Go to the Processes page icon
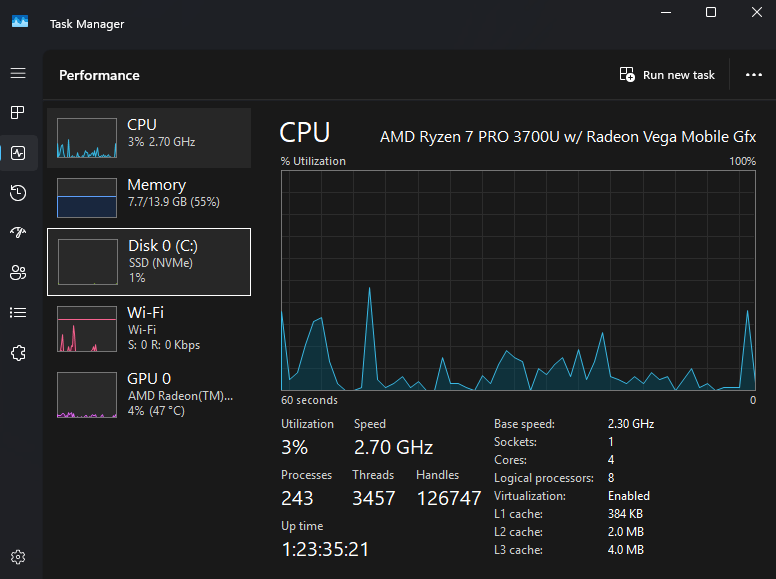 (x=18, y=113)
